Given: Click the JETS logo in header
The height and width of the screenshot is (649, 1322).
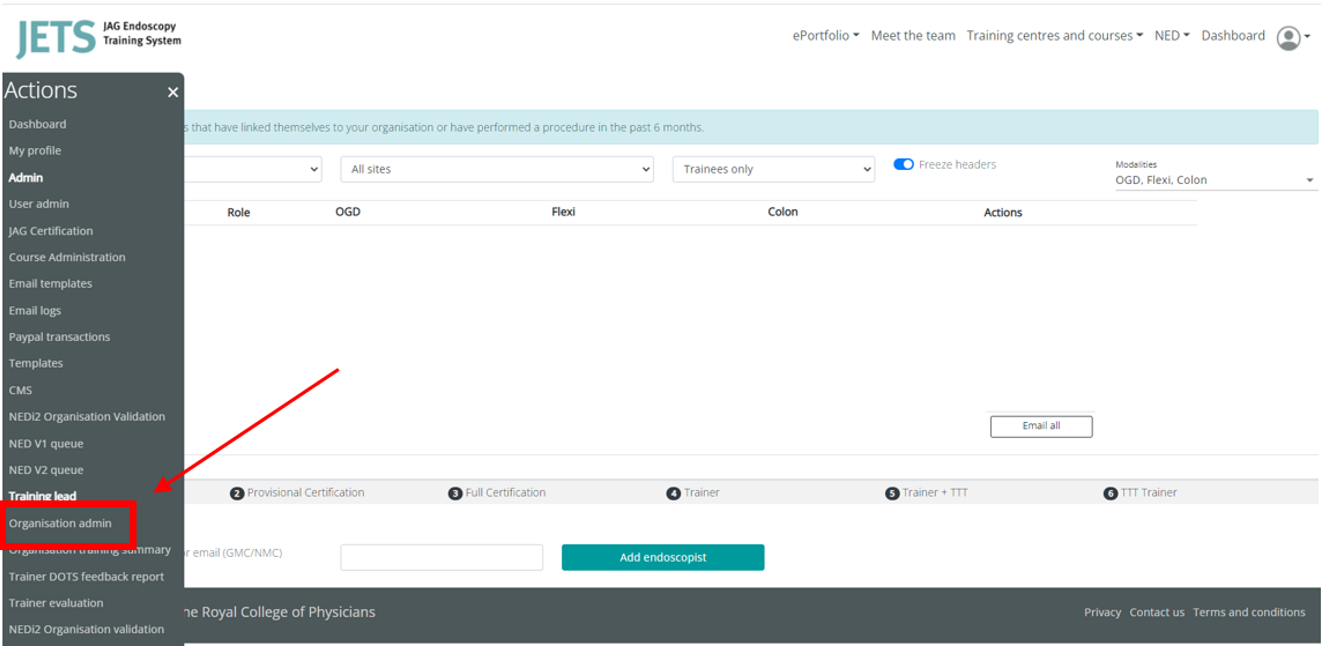Looking at the screenshot, I should 98,37.
